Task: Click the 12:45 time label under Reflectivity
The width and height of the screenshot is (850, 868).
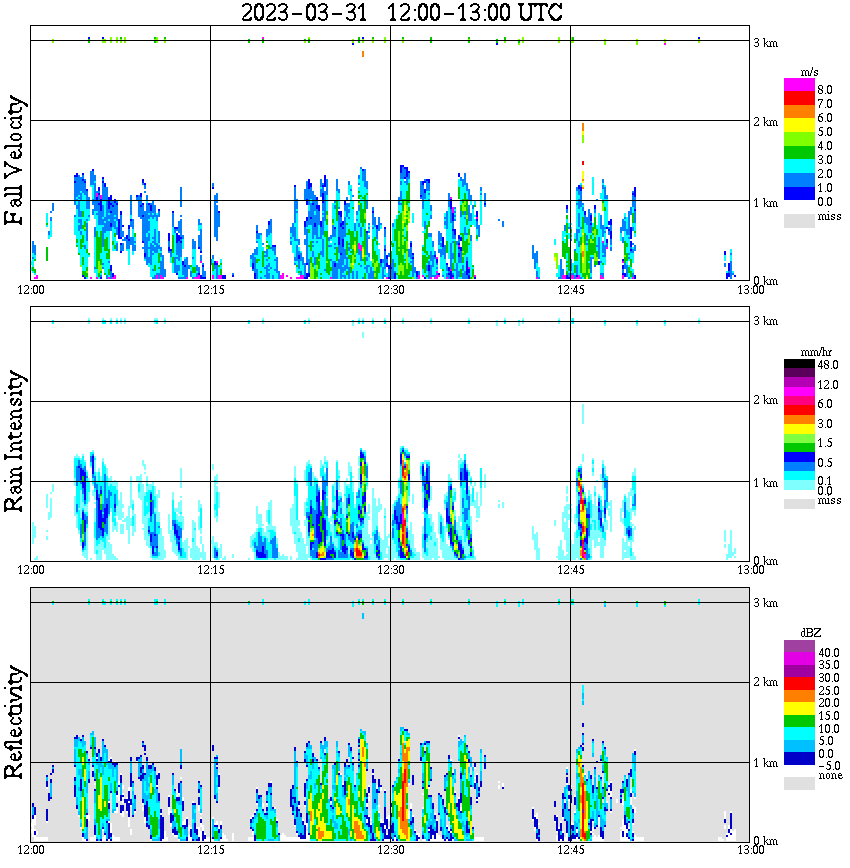Action: point(571,850)
